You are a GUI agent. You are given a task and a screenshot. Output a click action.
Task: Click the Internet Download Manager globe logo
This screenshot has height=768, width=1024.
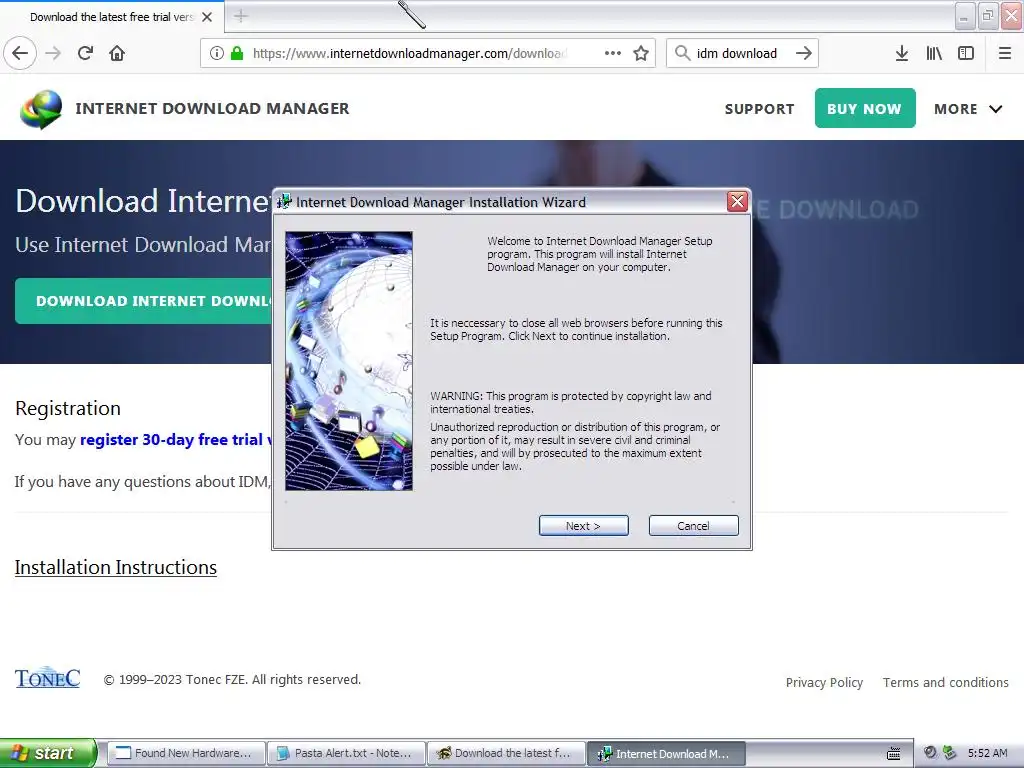pyautogui.click(x=41, y=109)
